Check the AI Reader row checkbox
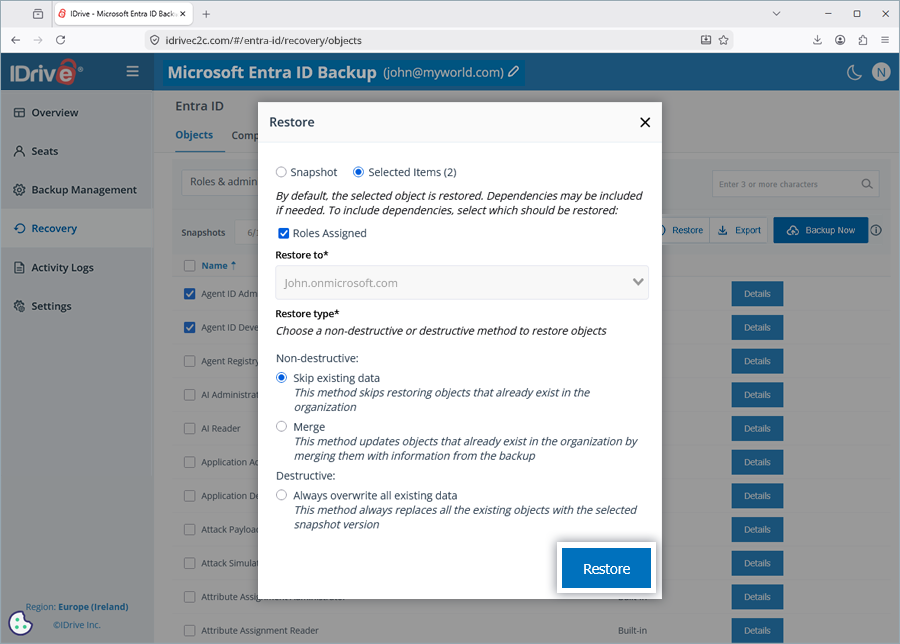 click(x=189, y=428)
